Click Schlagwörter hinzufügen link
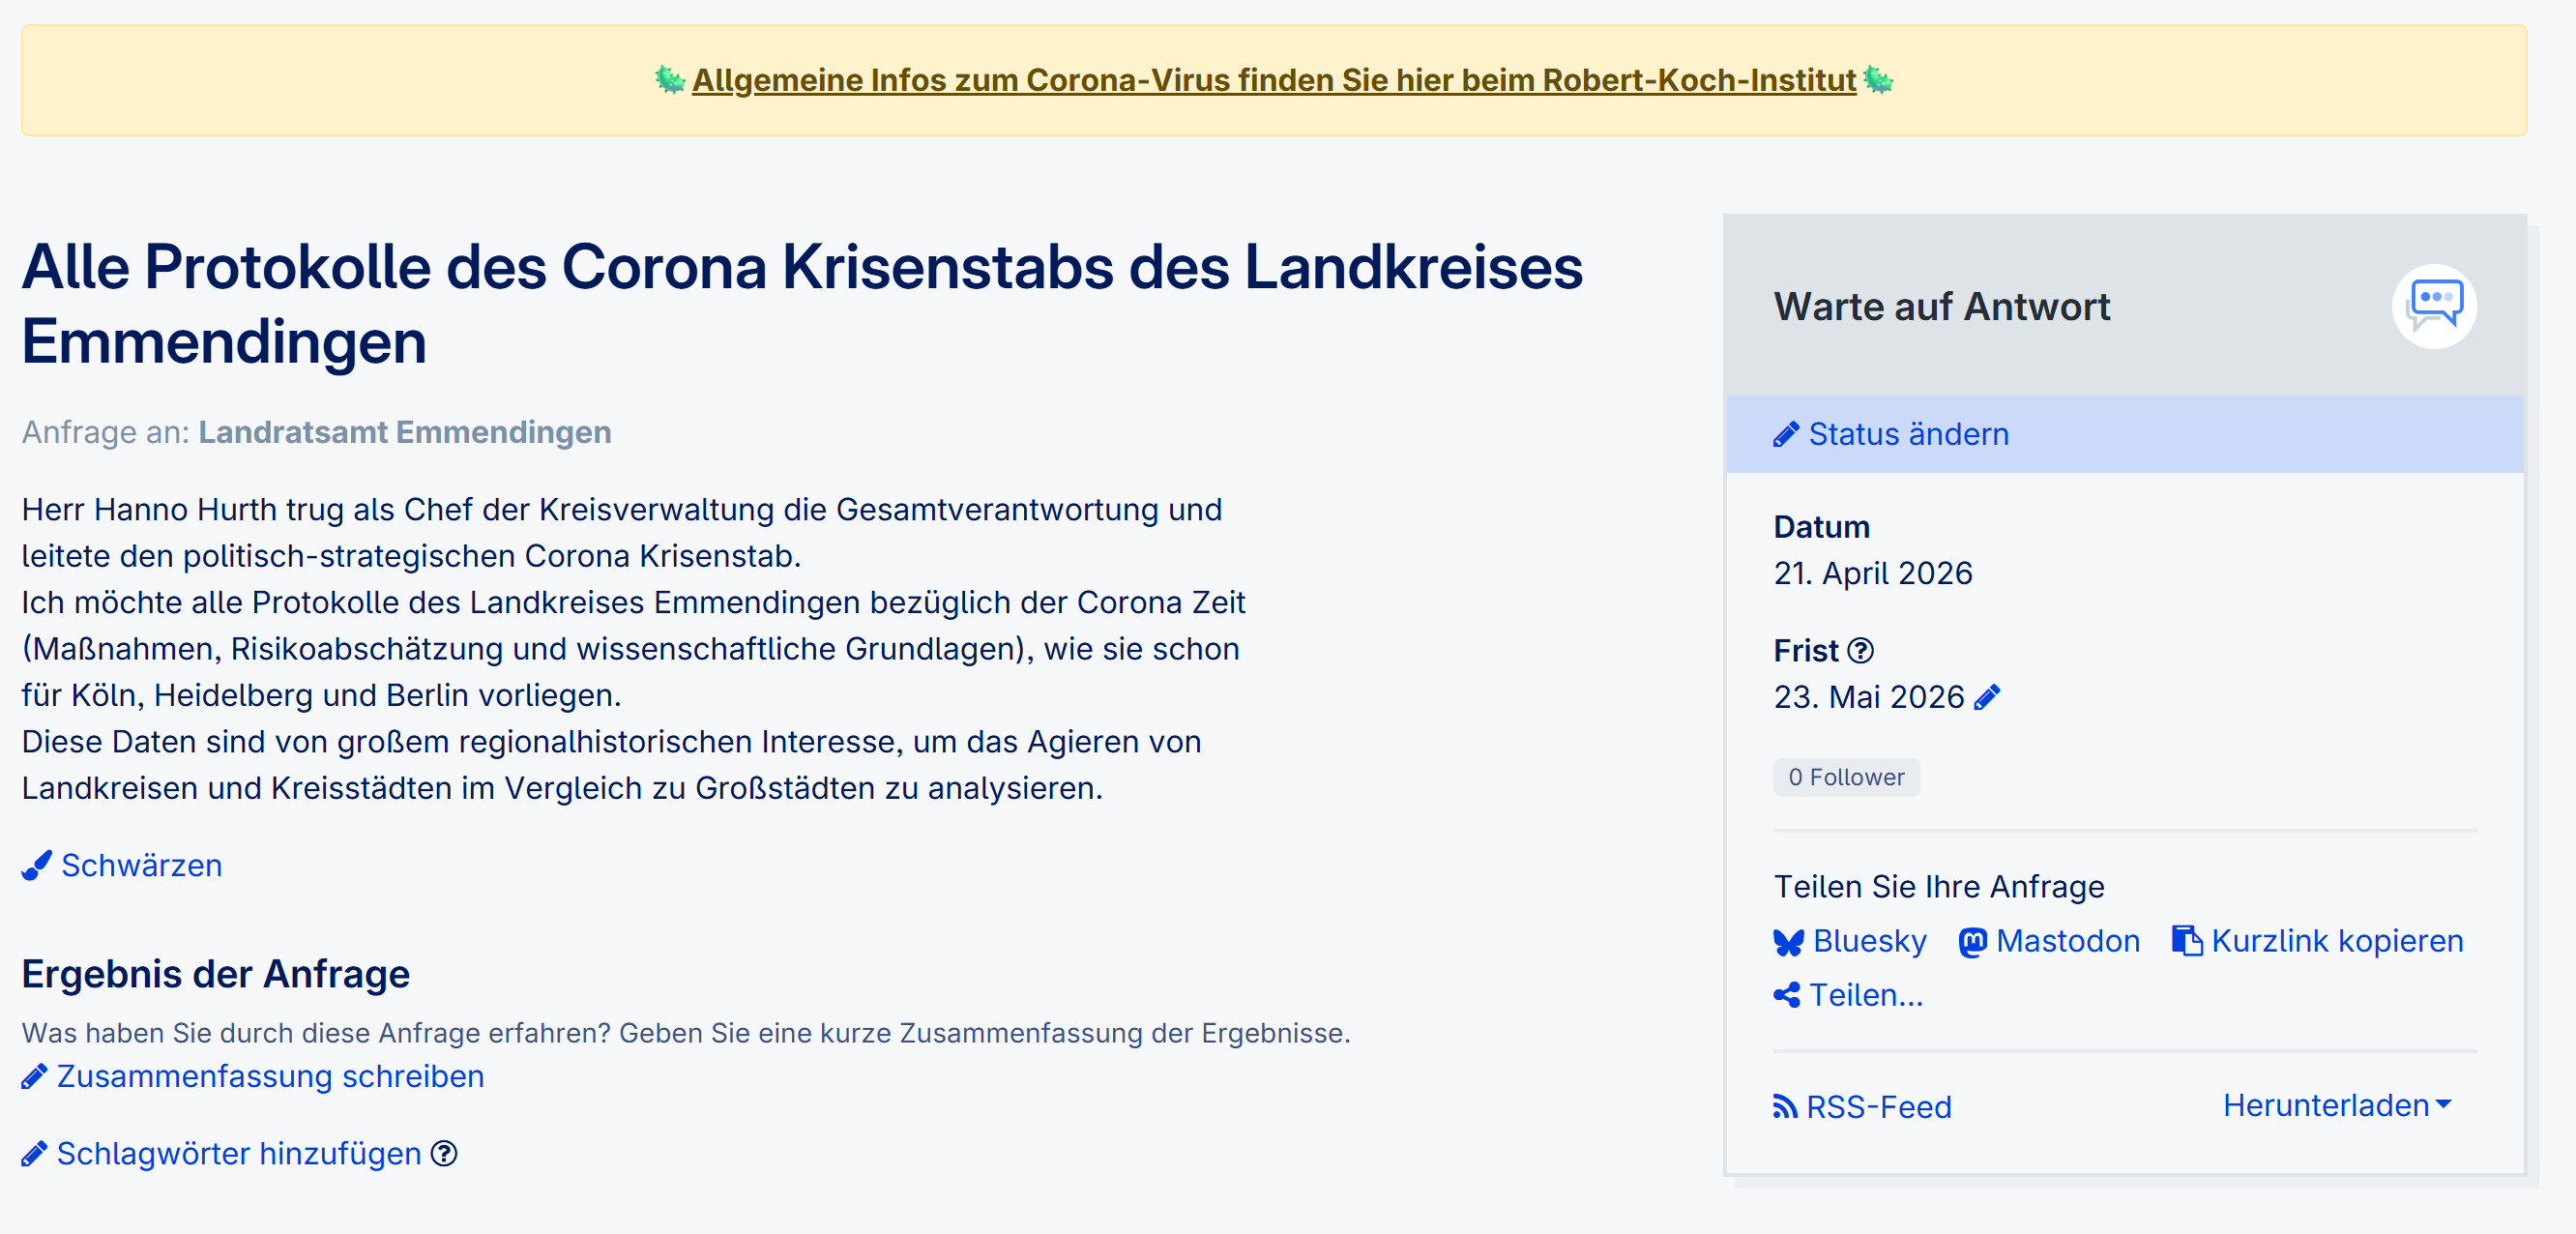The width and height of the screenshot is (2576, 1234). click(238, 1154)
